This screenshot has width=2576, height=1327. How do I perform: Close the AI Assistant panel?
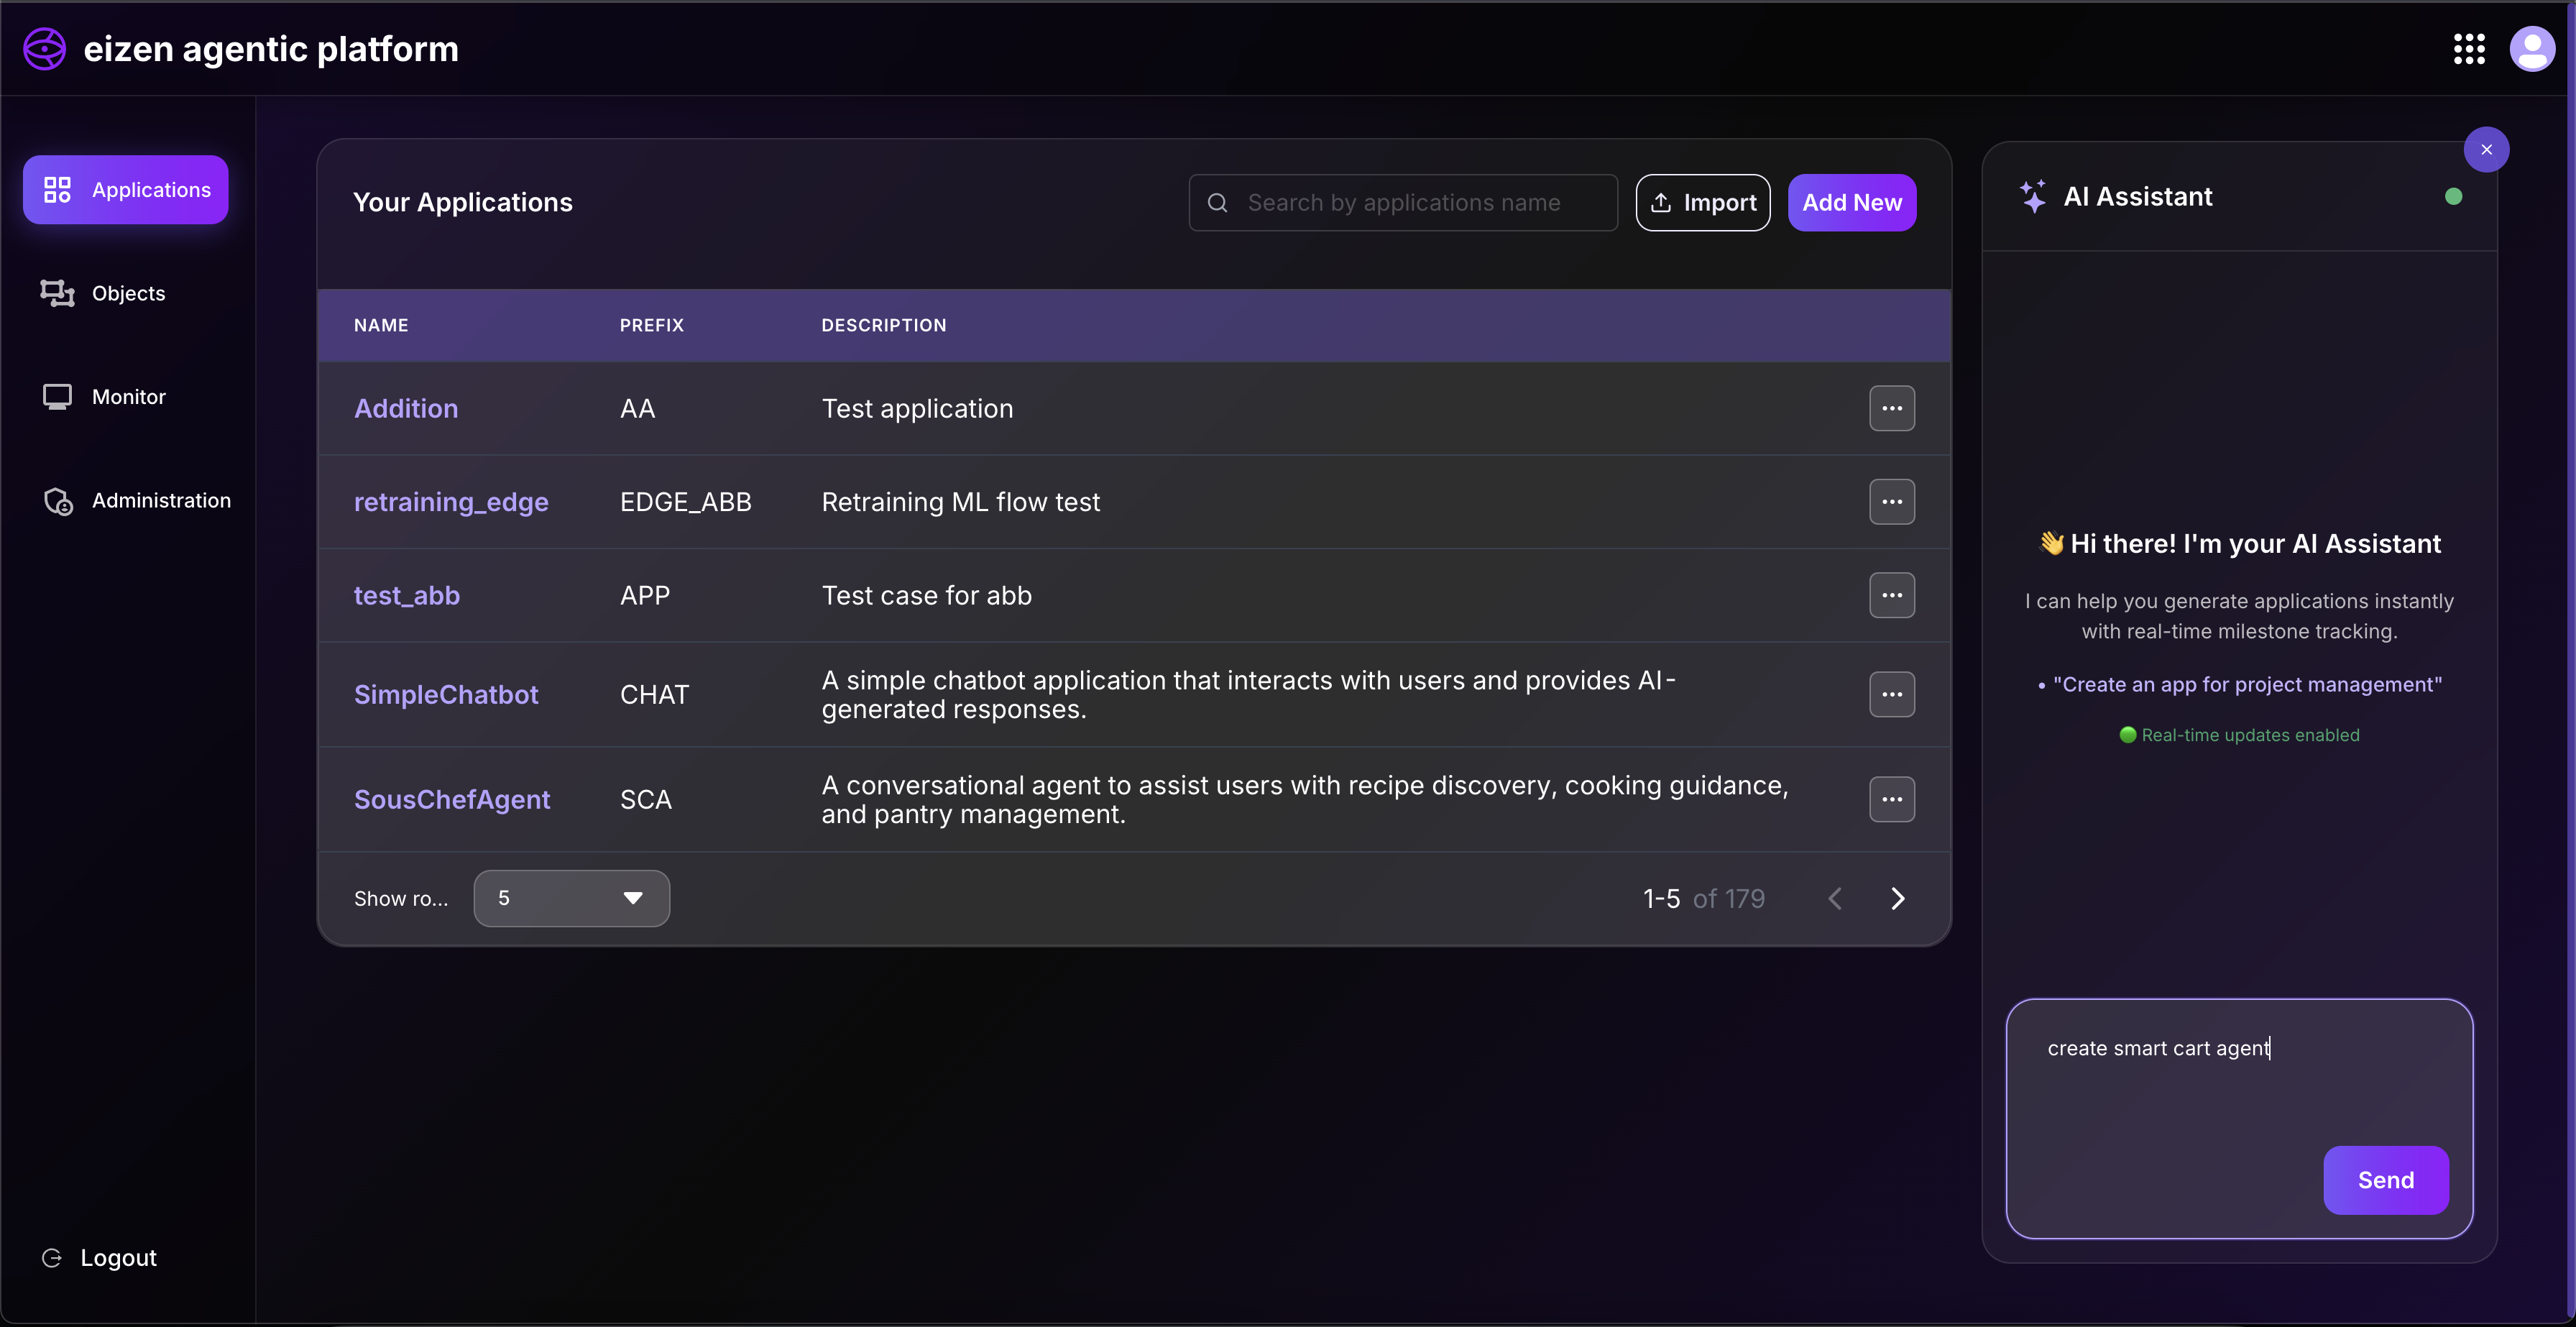point(2486,150)
